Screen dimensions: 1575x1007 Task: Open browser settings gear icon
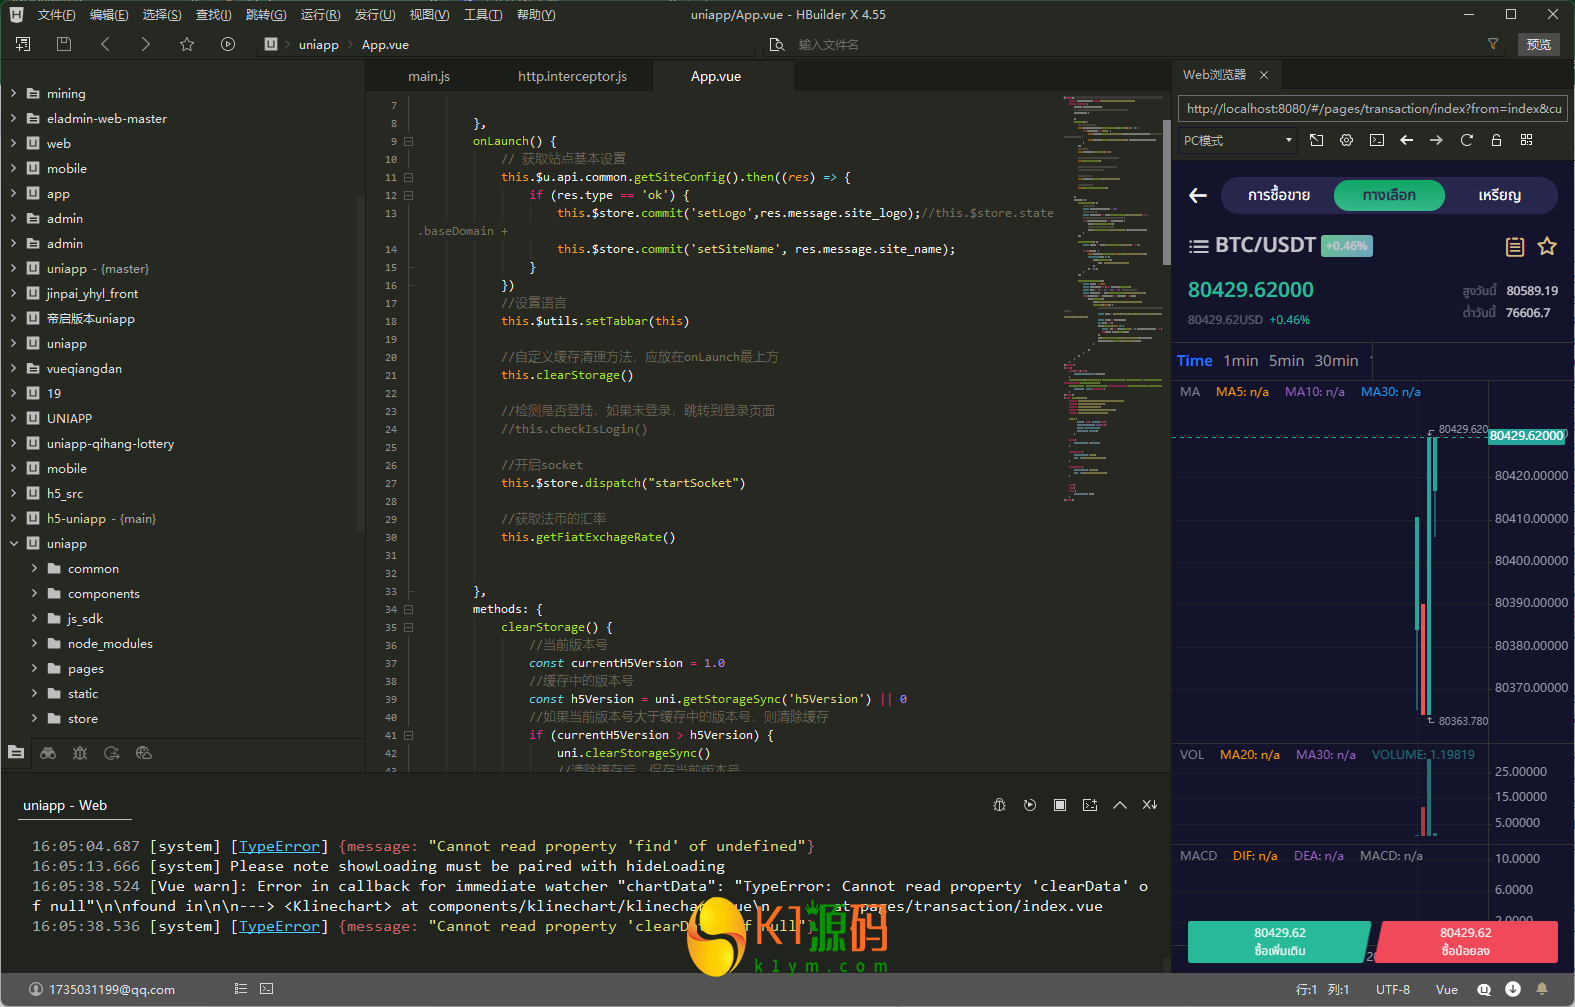click(x=1346, y=140)
